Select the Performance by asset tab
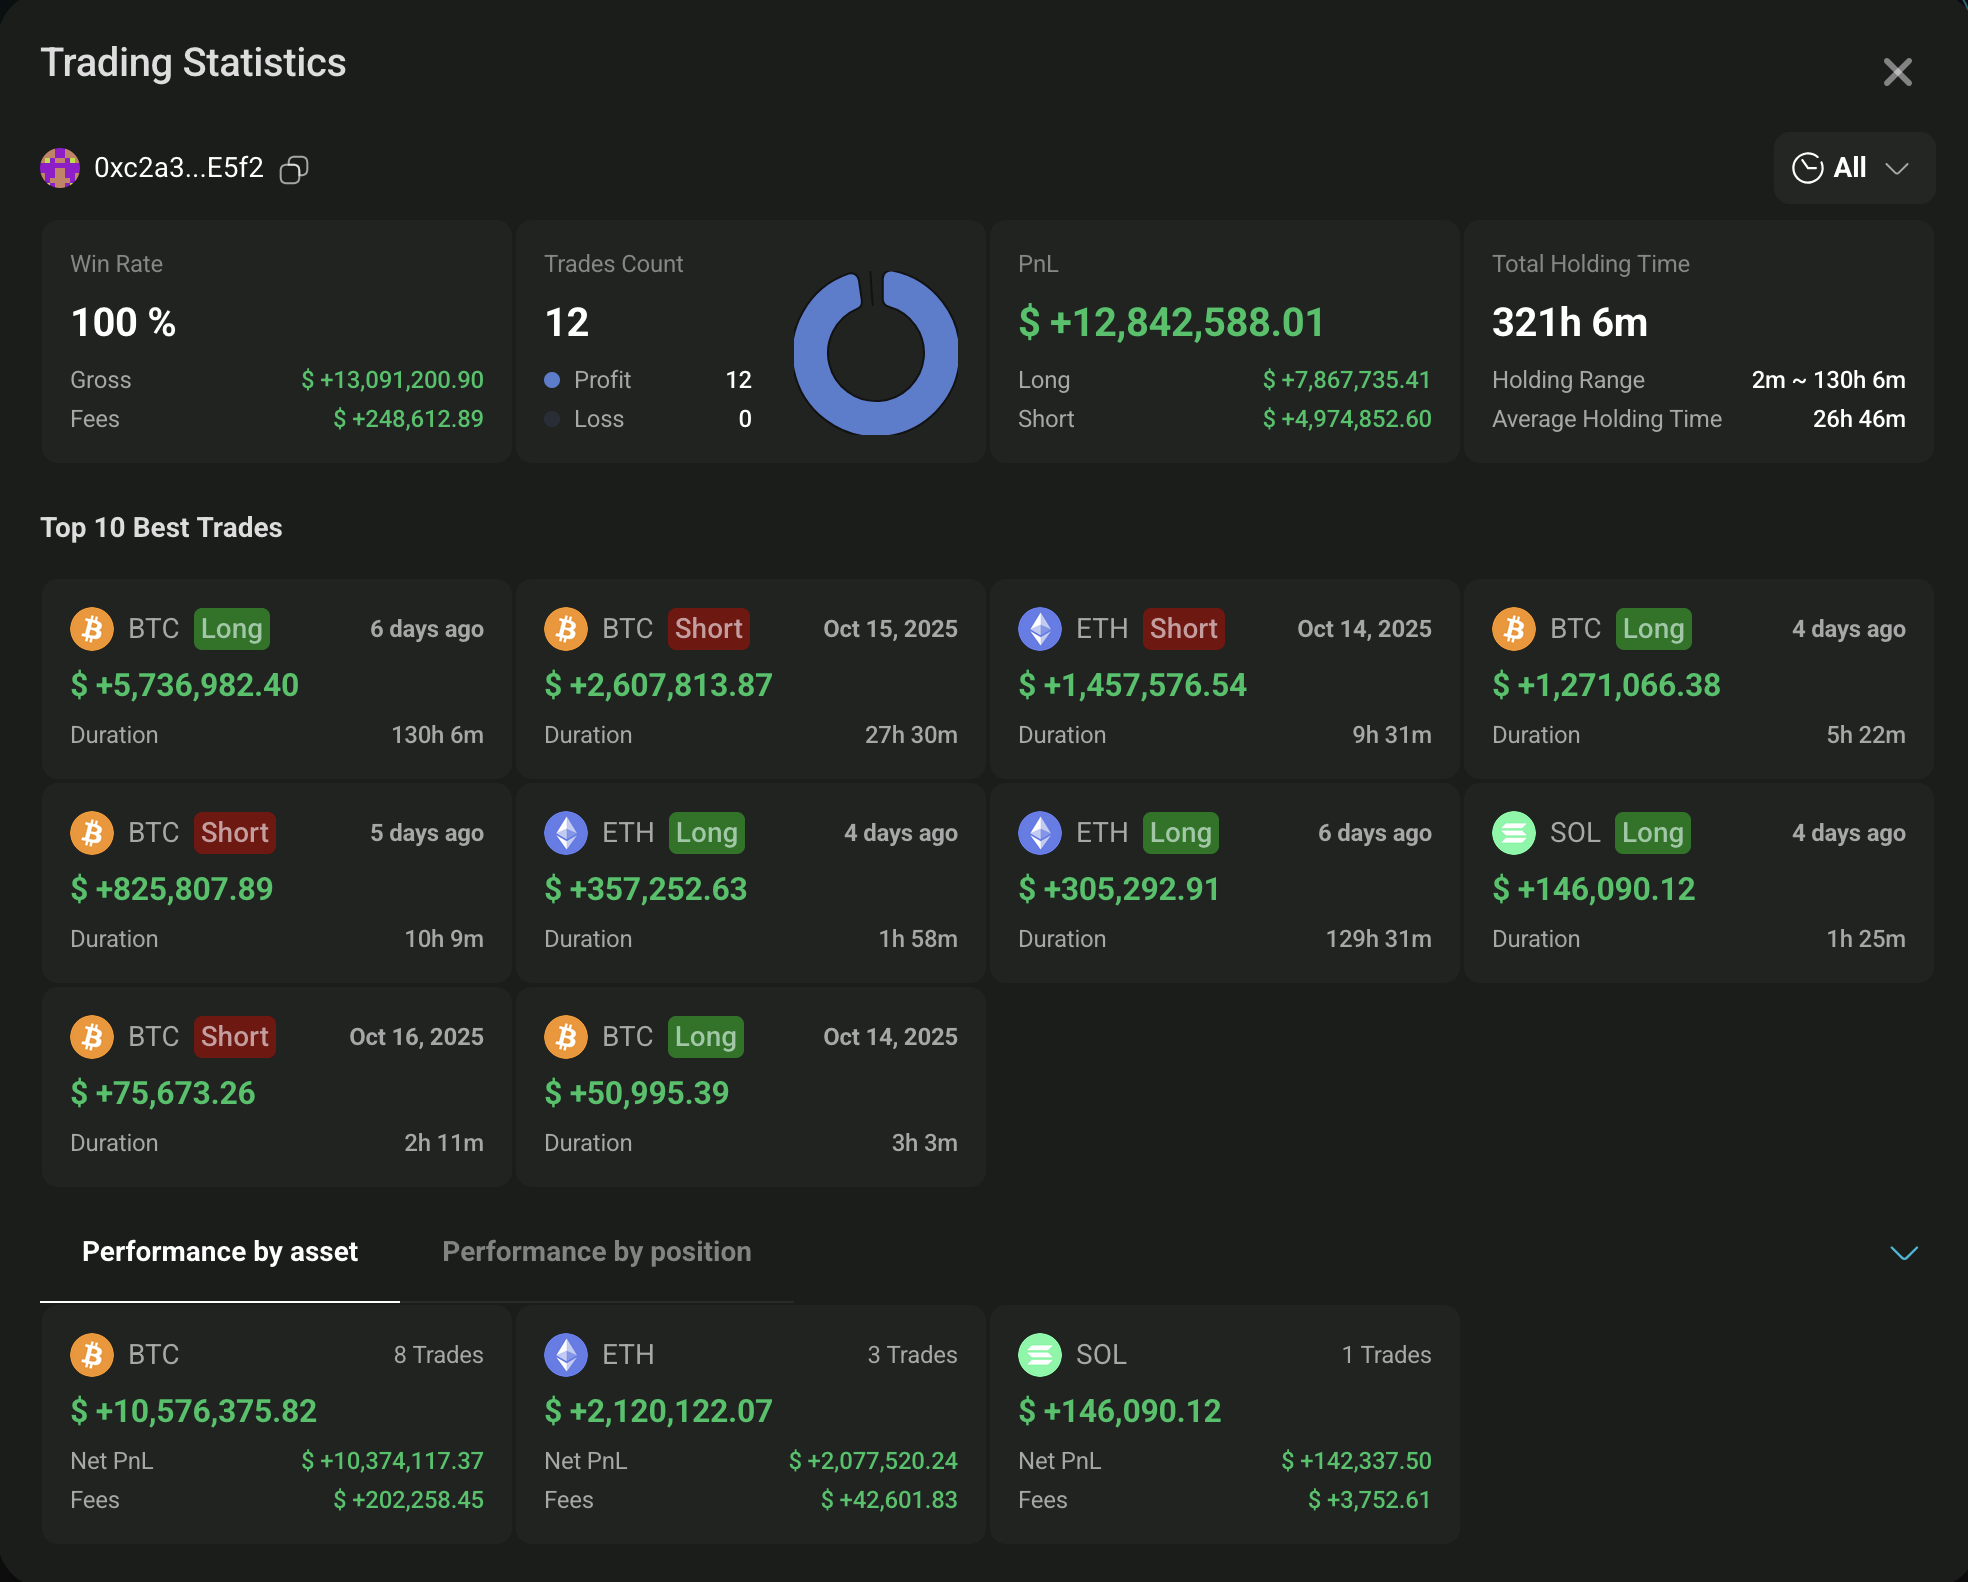Viewport: 1968px width, 1582px height. [220, 1252]
